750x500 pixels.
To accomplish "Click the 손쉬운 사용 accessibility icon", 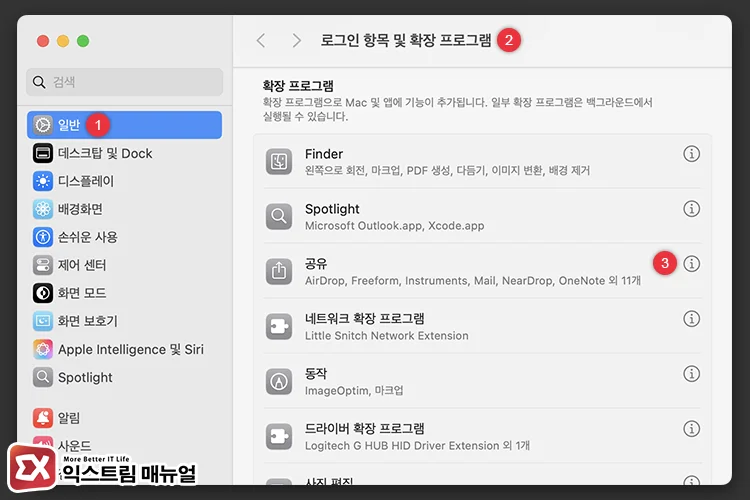I will [43, 237].
